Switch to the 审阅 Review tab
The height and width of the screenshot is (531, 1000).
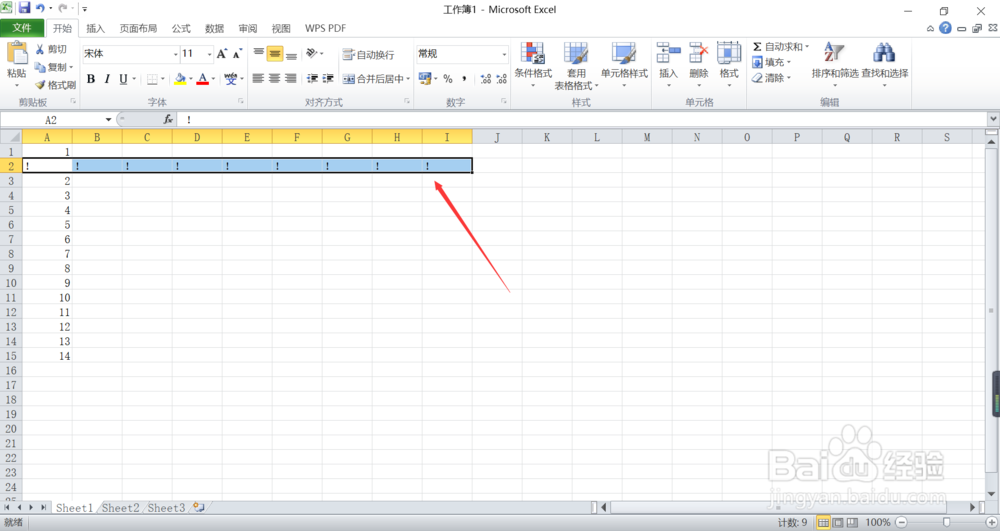[x=247, y=28]
